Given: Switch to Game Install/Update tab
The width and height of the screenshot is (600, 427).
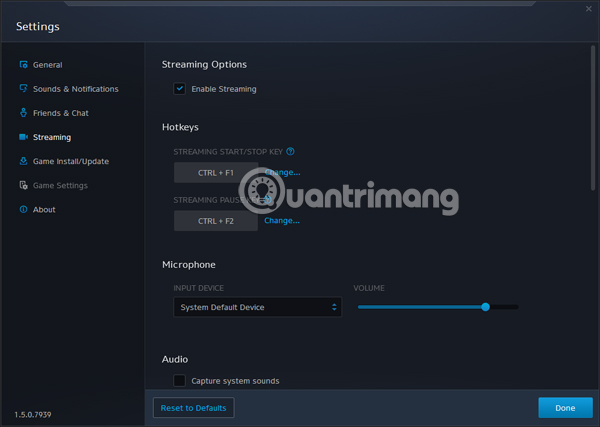Looking at the screenshot, I should click(x=71, y=161).
